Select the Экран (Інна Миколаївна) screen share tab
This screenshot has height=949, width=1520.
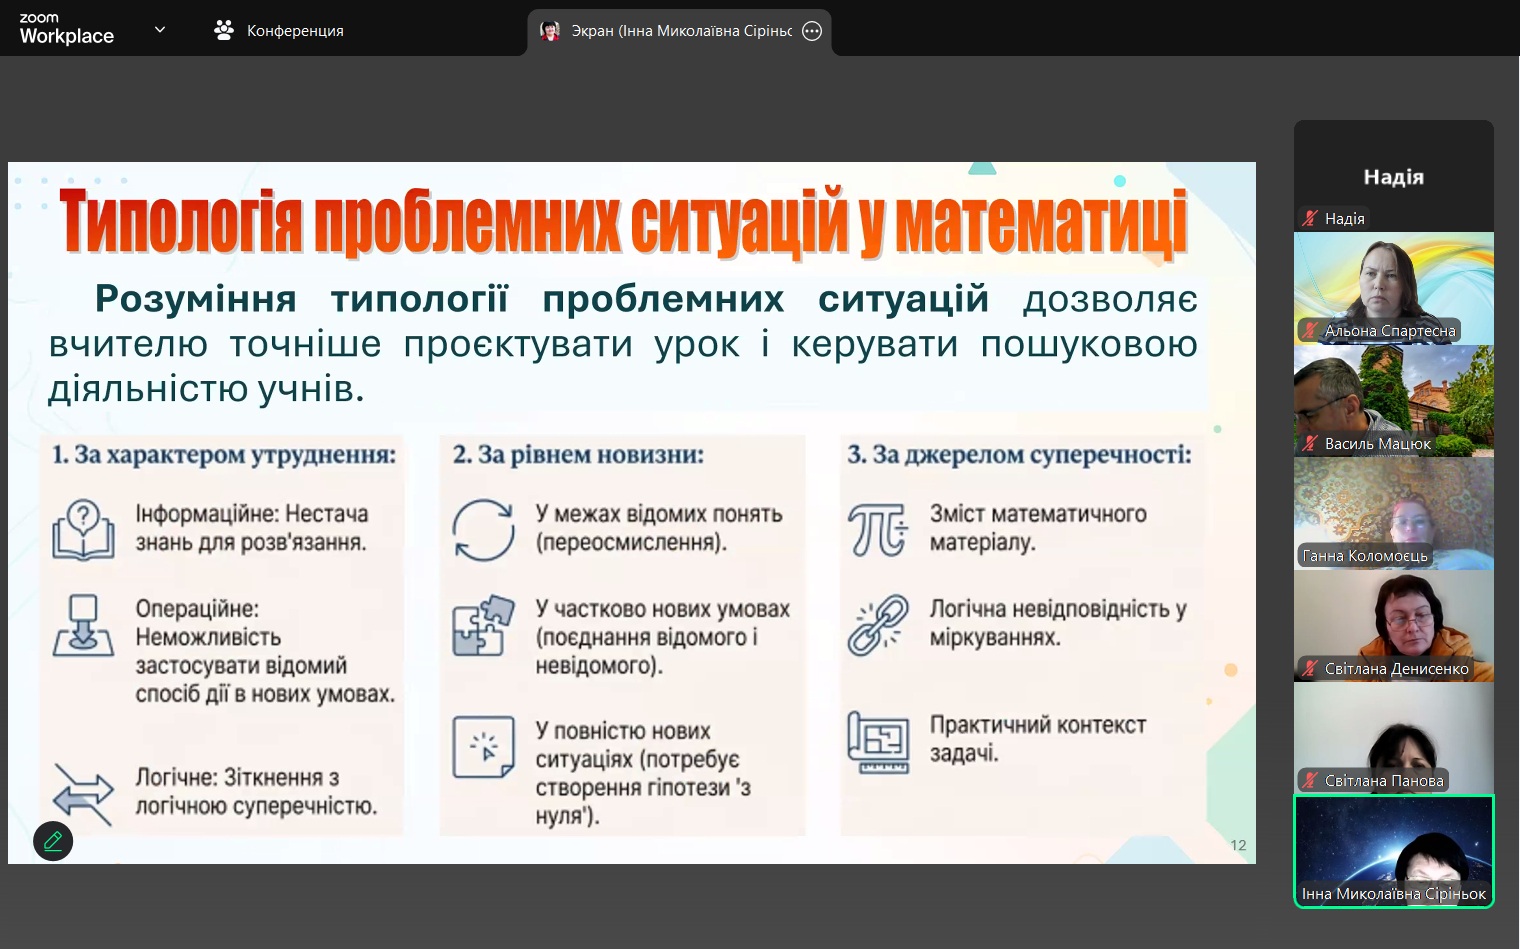[670, 31]
